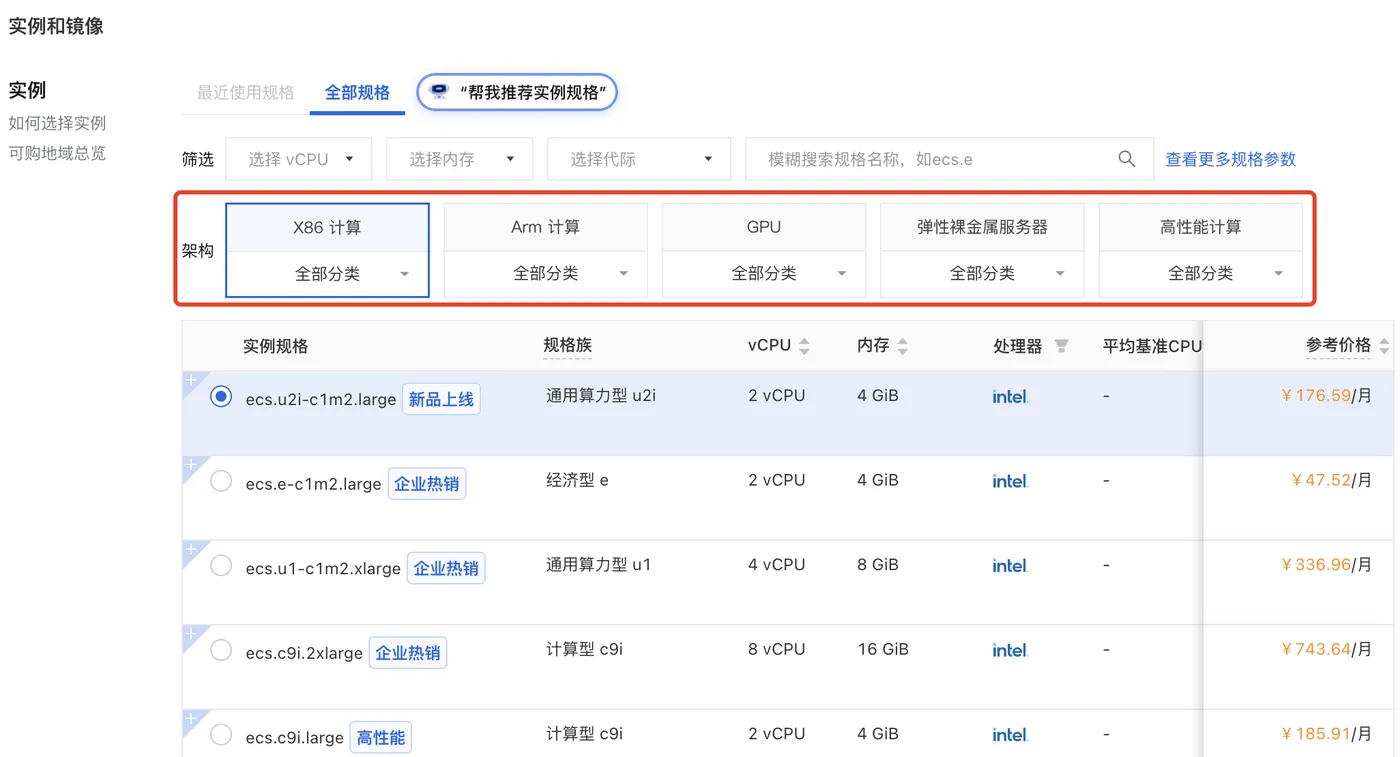This screenshot has height=757, width=1400.
Task: Expand row plus icon for ecs.e-c1m2.large
Action: pos(189,464)
